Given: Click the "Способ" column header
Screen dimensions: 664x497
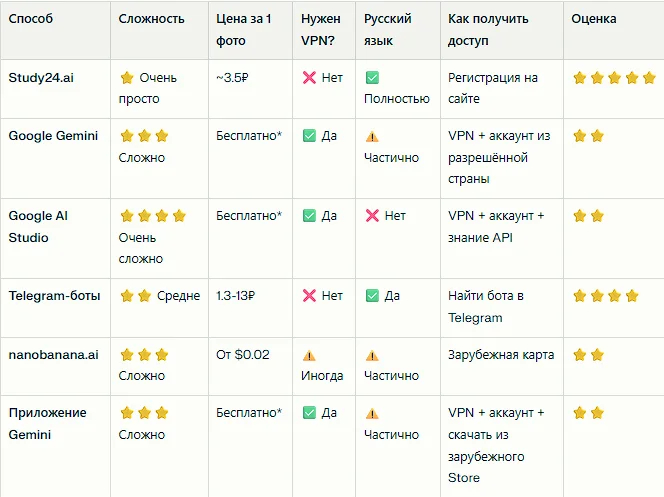Looking at the screenshot, I should tap(30, 19).
